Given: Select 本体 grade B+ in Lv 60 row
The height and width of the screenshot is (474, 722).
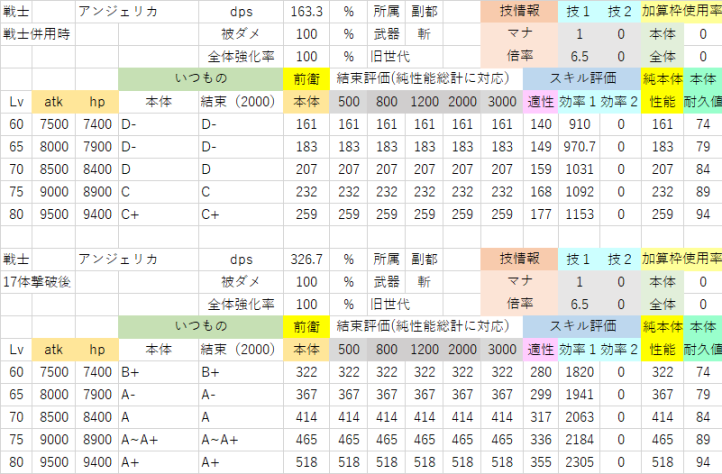Looking at the screenshot, I should click(x=158, y=372).
